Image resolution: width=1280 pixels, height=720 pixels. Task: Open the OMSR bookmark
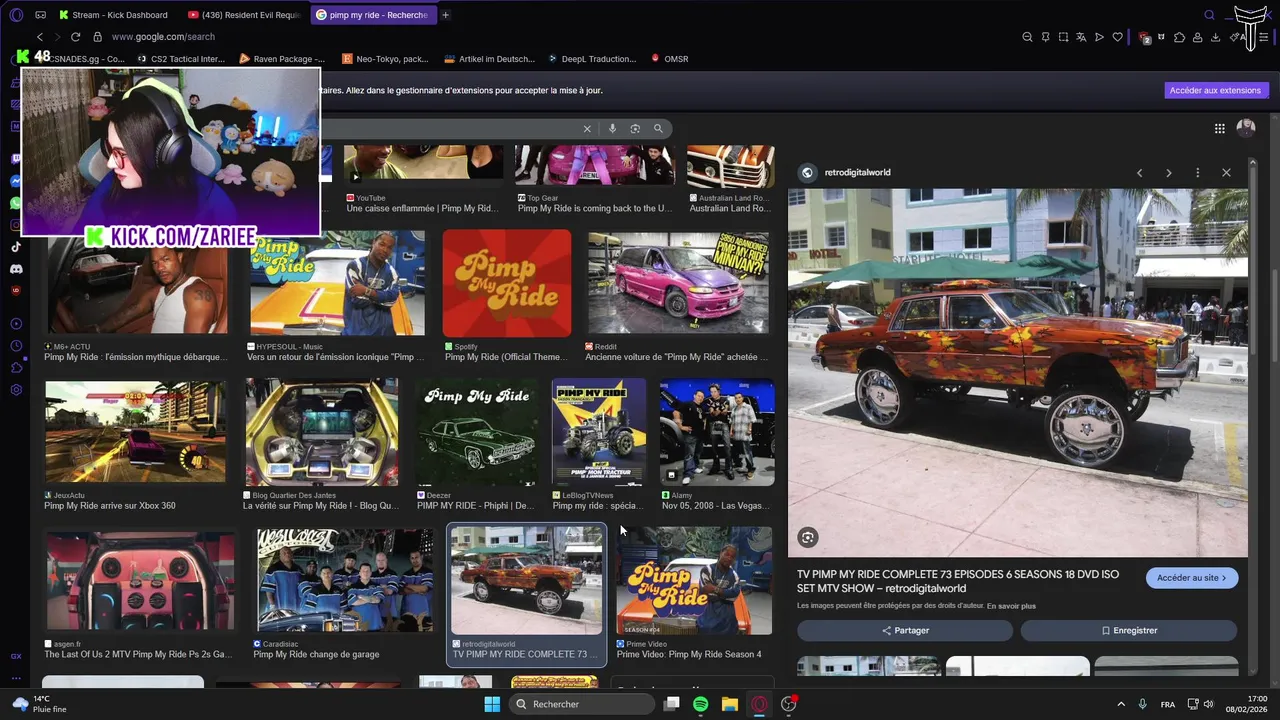[670, 59]
